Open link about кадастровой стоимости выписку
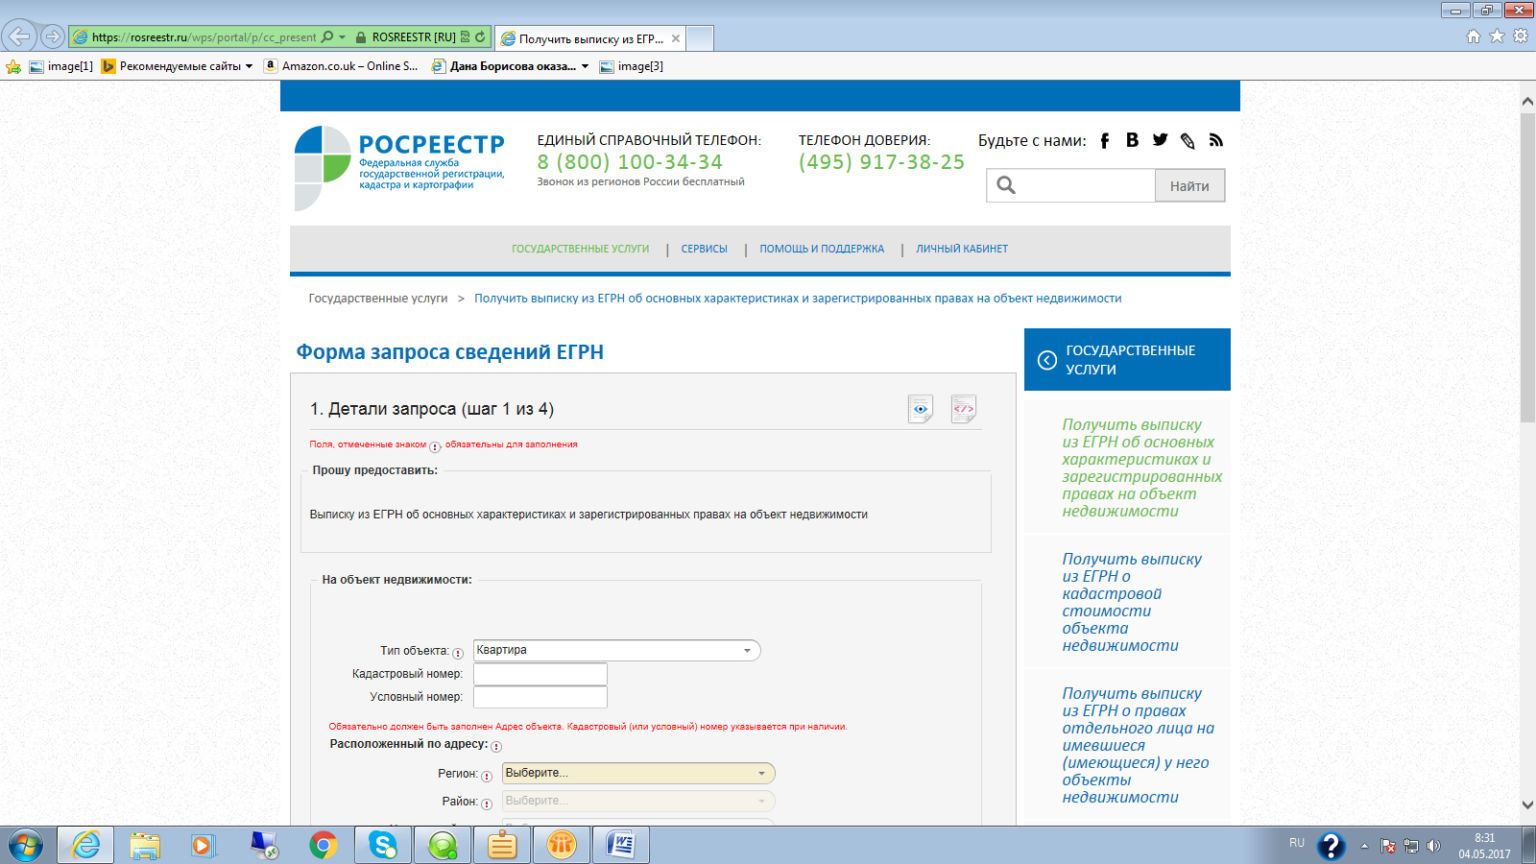Viewport: 1536px width, 864px height. pyautogui.click(x=1131, y=602)
